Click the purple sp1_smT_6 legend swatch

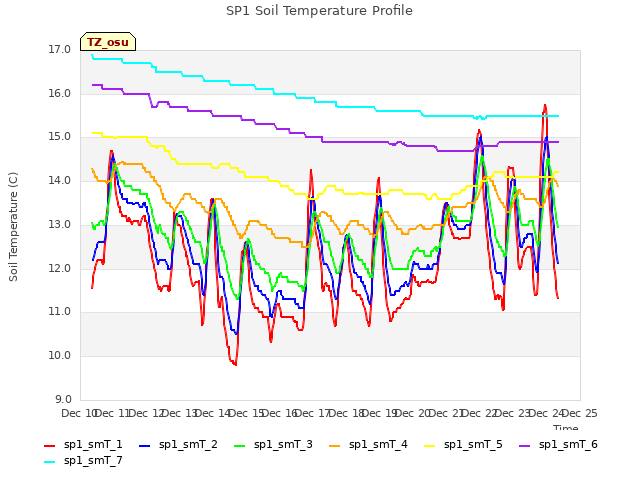coord(524,446)
